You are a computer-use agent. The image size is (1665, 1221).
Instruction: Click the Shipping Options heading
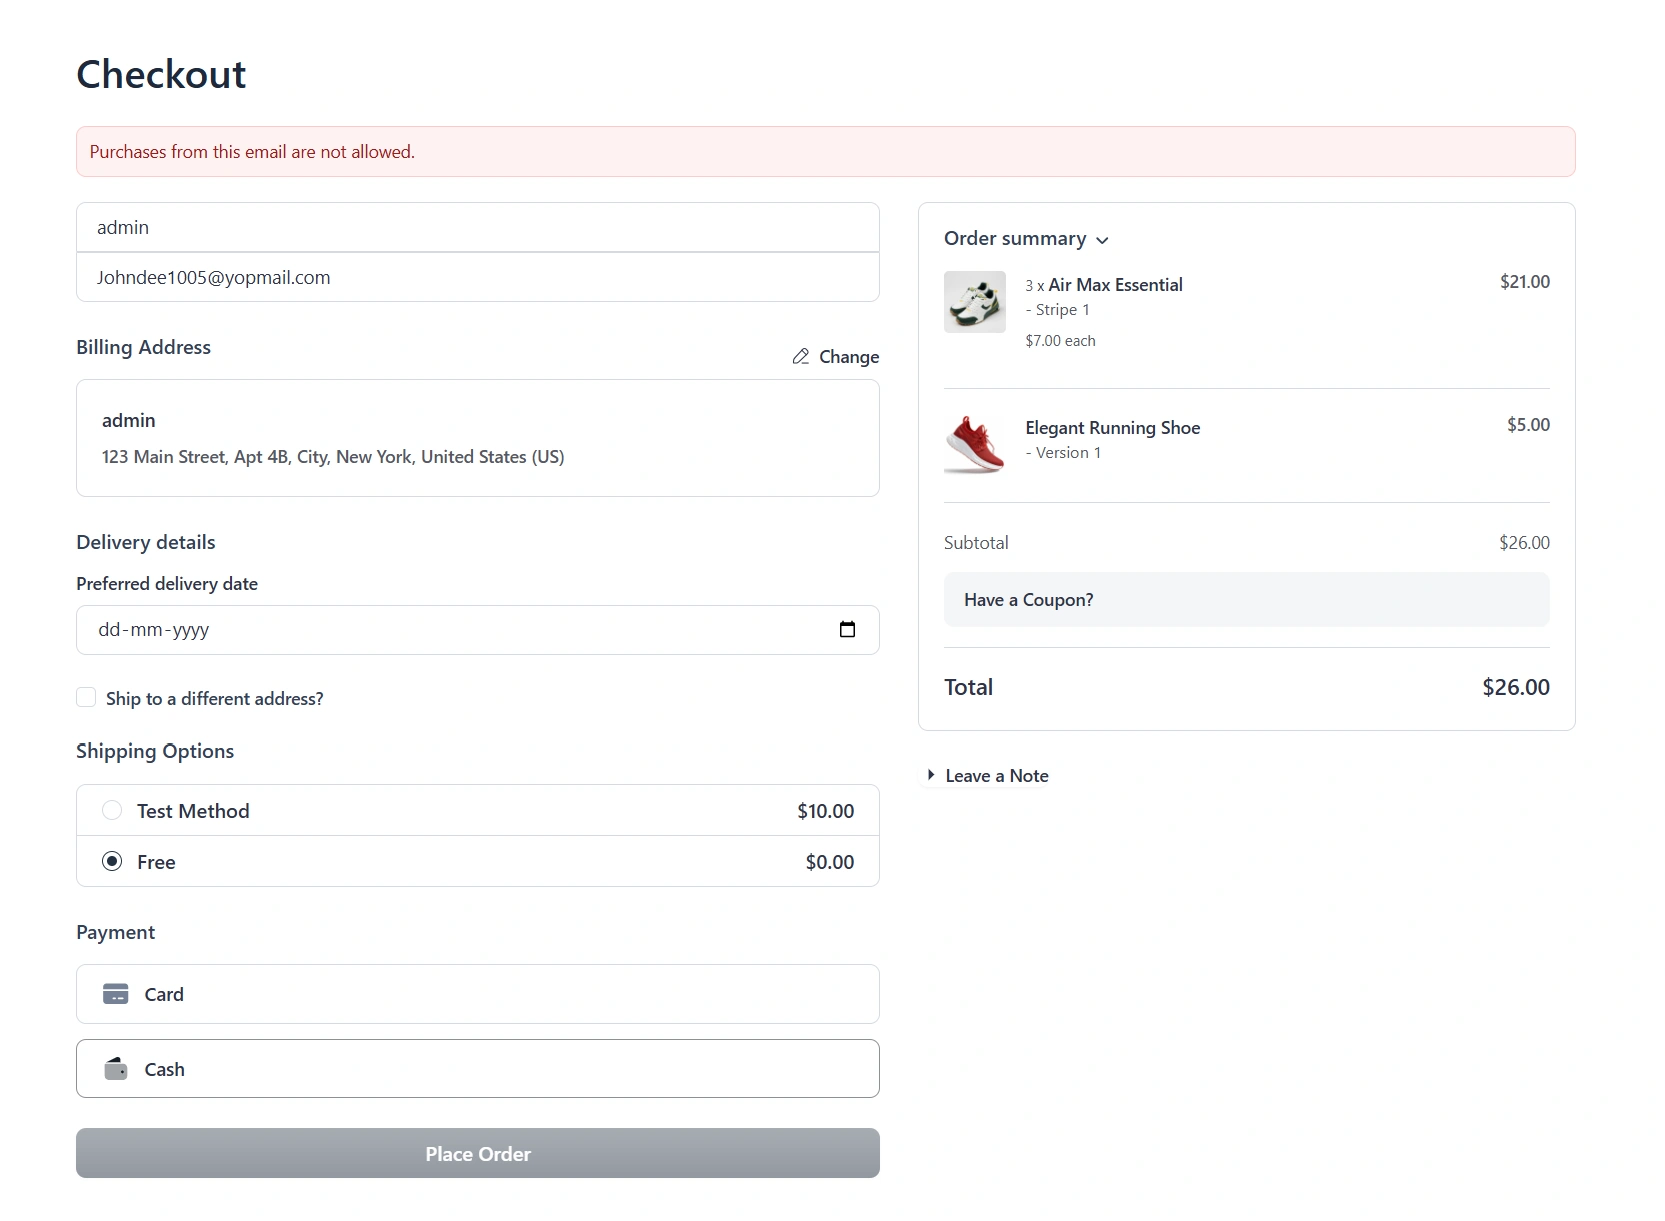coord(155,751)
